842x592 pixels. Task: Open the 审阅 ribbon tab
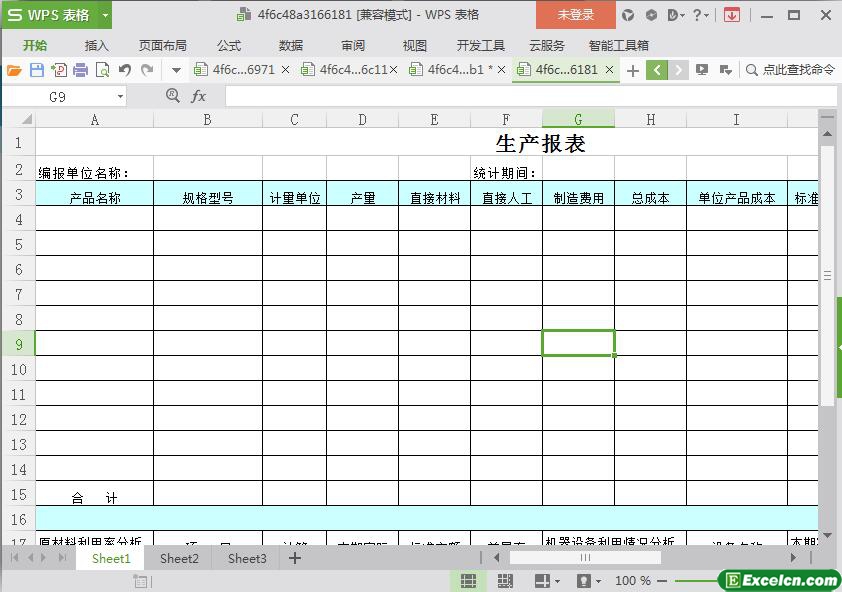(353, 46)
